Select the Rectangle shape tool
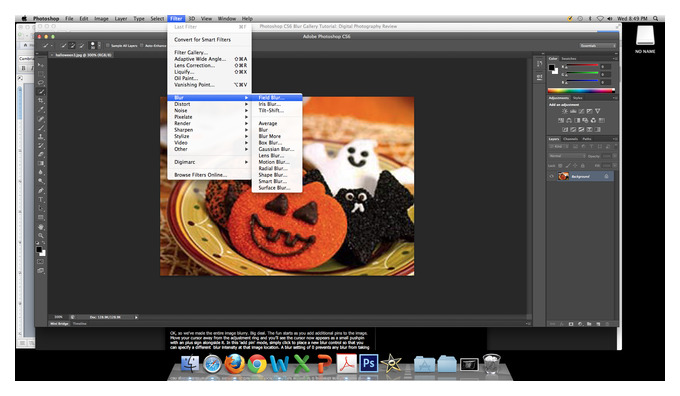 pos(41,217)
